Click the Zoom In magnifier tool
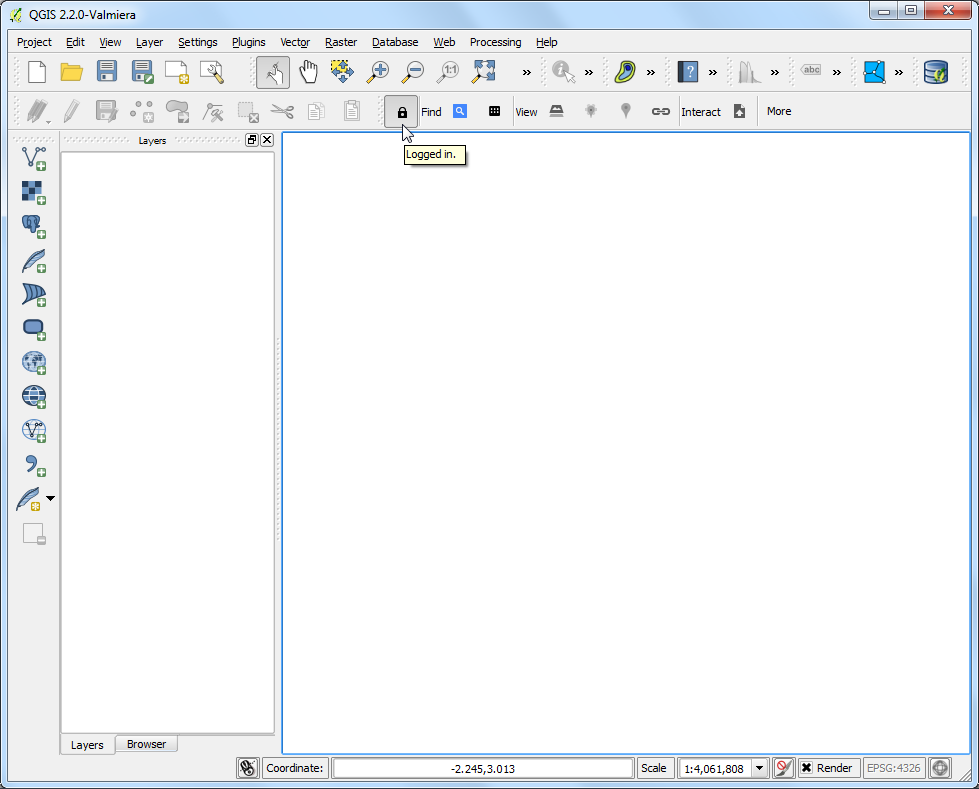The image size is (979, 789). click(x=378, y=72)
